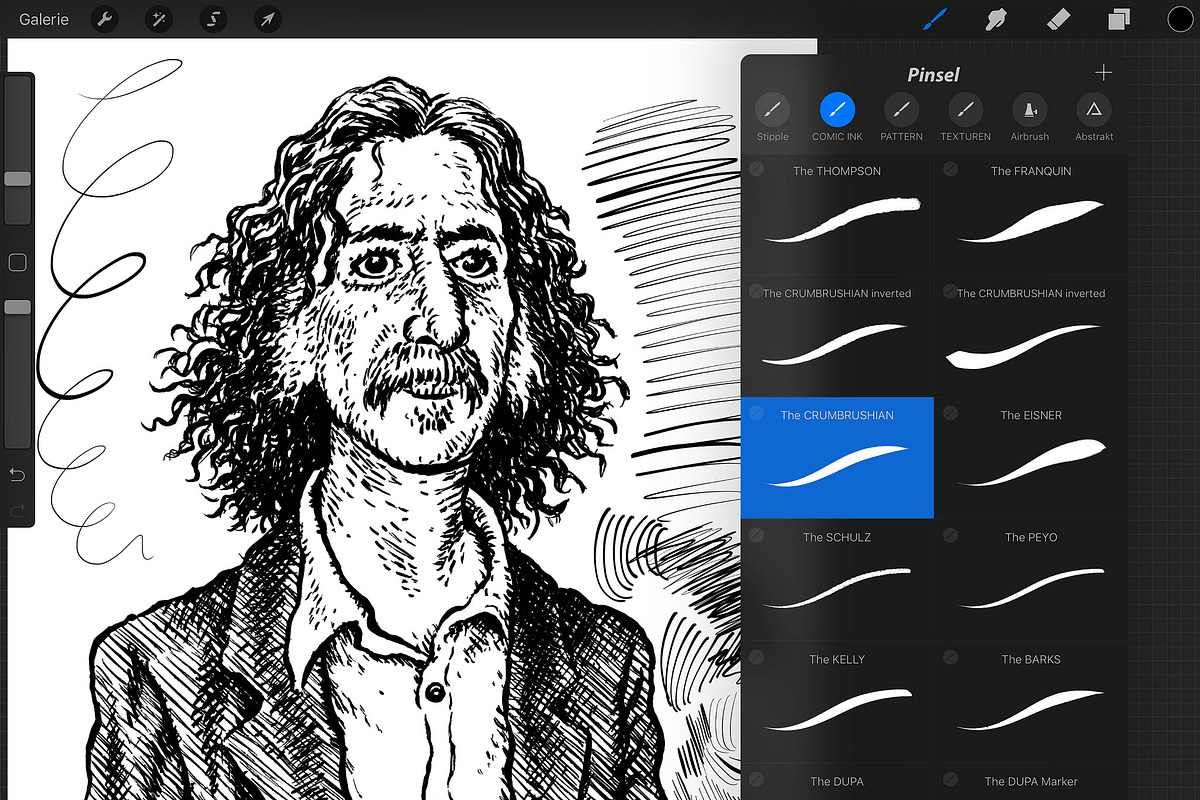Click the "The DUPA" brush label
Screen dimensions: 1200x800
837,781
